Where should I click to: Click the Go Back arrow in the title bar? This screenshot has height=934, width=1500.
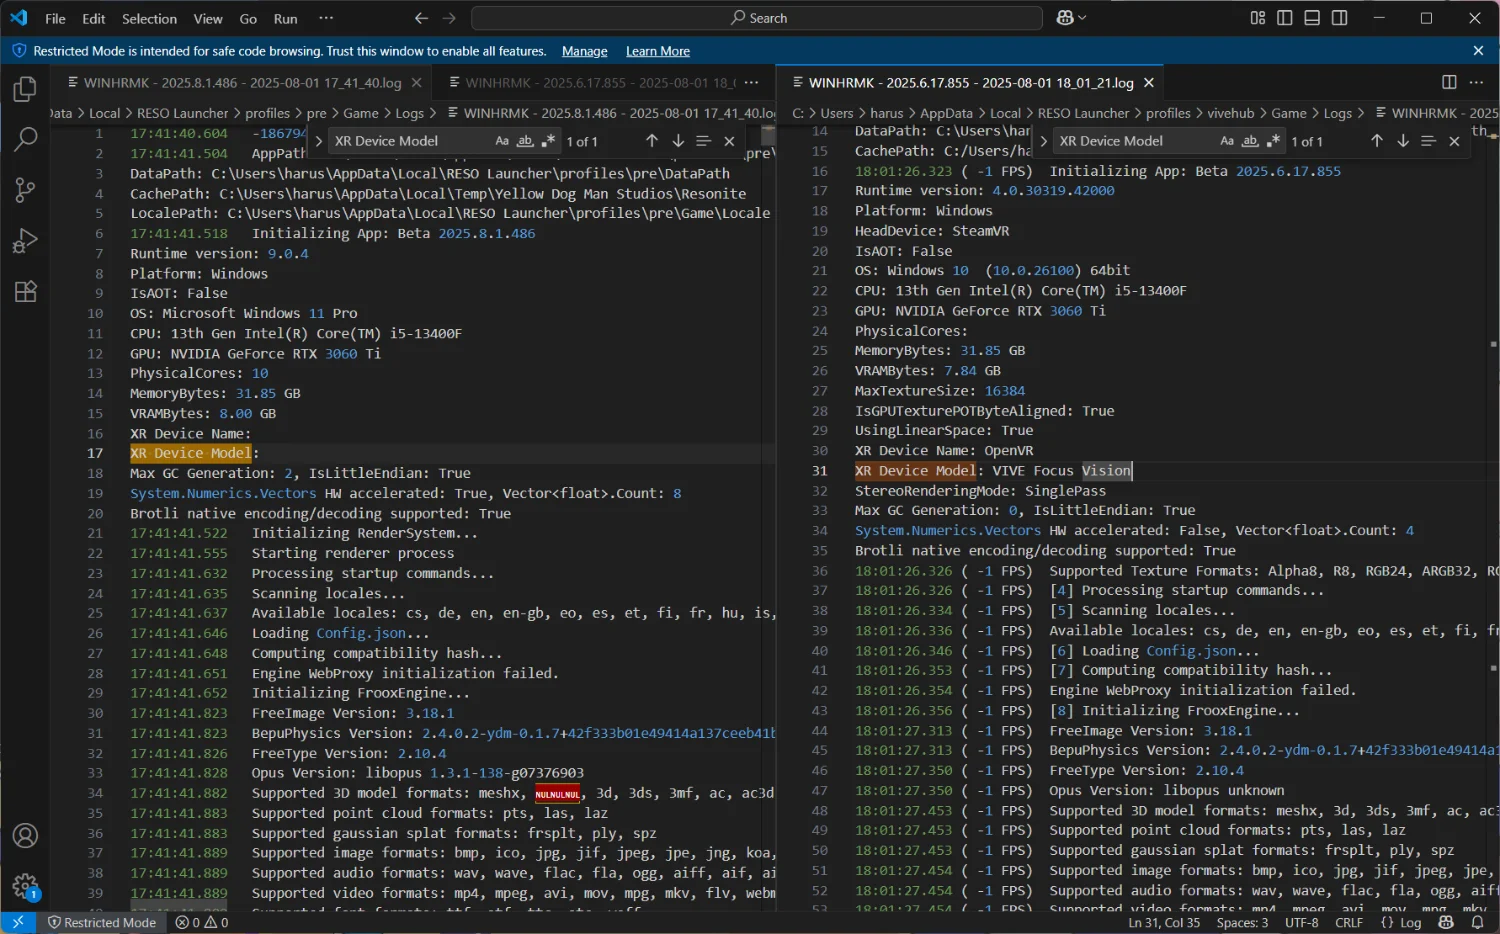coord(421,18)
